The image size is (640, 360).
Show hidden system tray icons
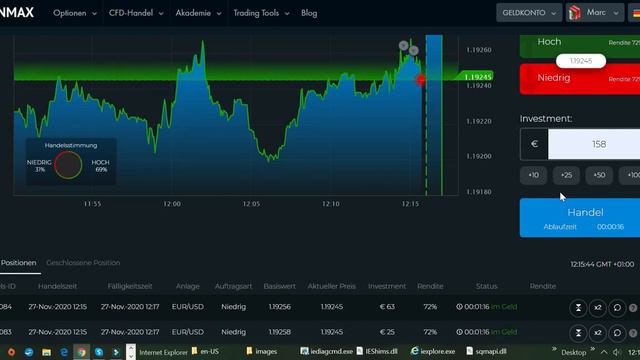pos(604,352)
